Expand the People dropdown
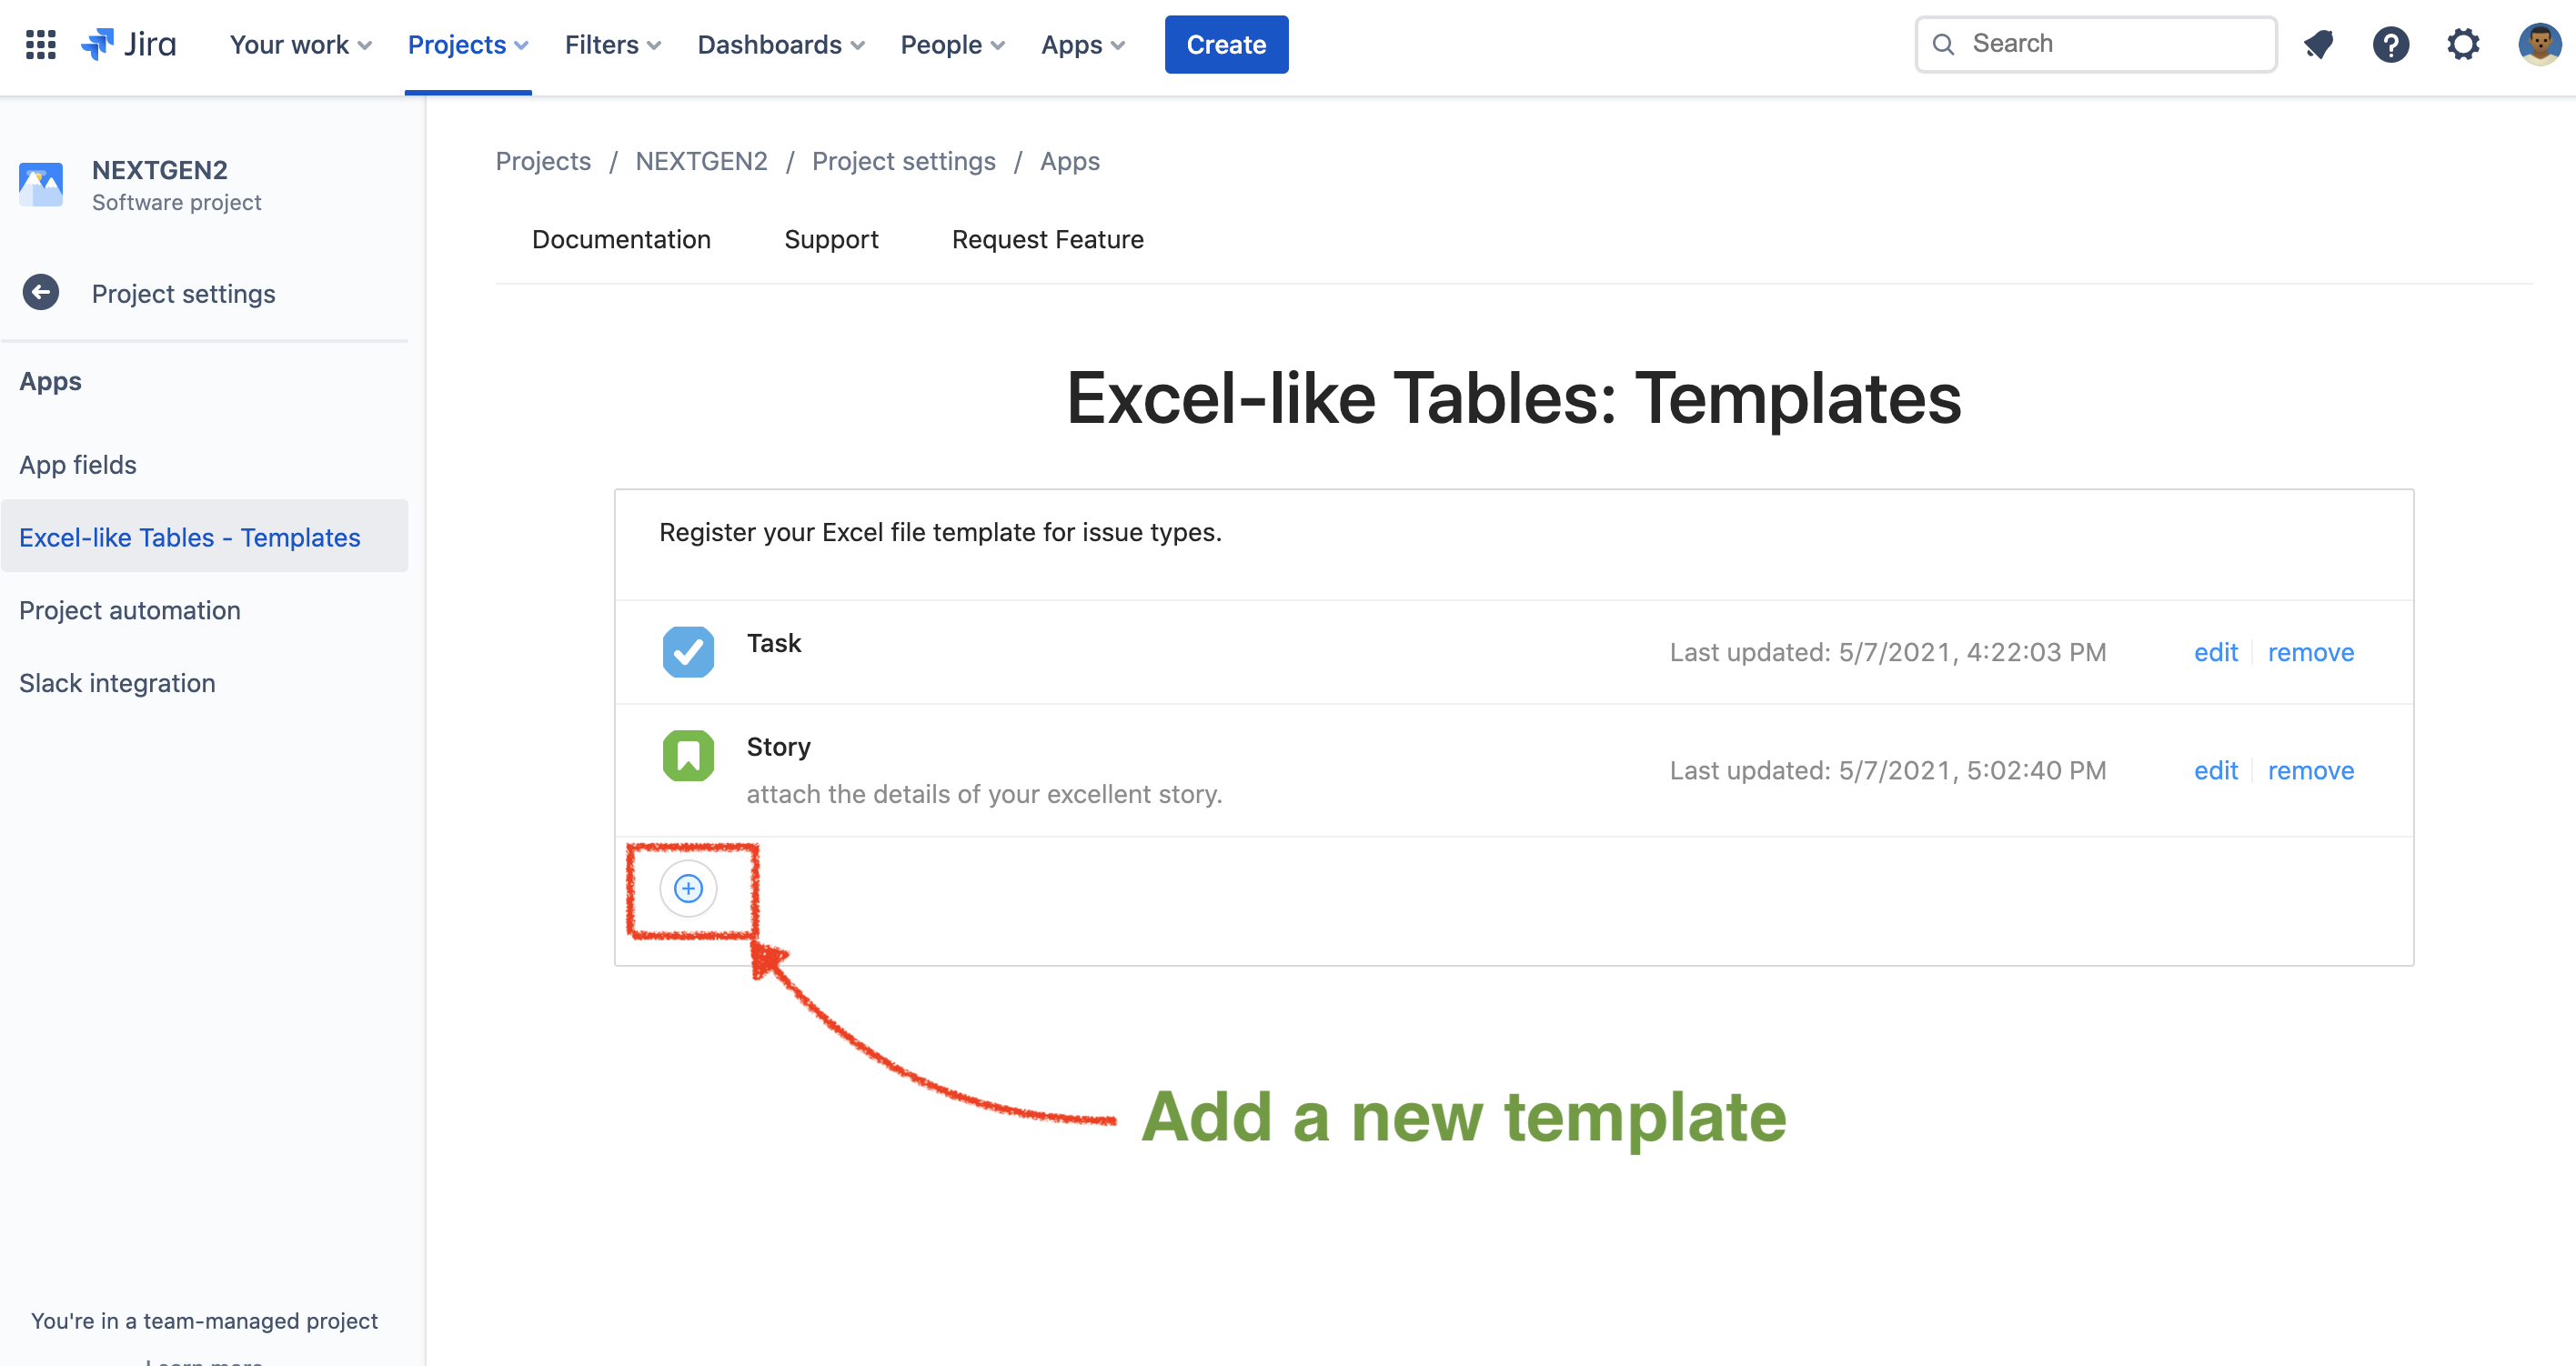 click(x=952, y=45)
